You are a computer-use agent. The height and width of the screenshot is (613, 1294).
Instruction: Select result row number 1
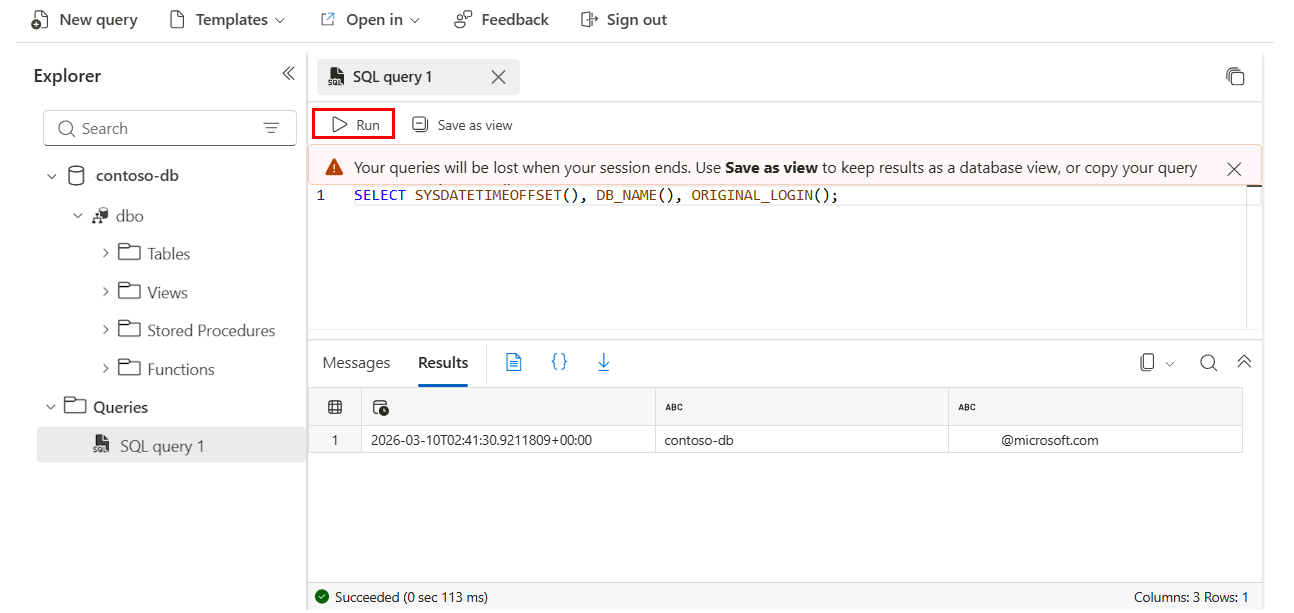pos(335,440)
